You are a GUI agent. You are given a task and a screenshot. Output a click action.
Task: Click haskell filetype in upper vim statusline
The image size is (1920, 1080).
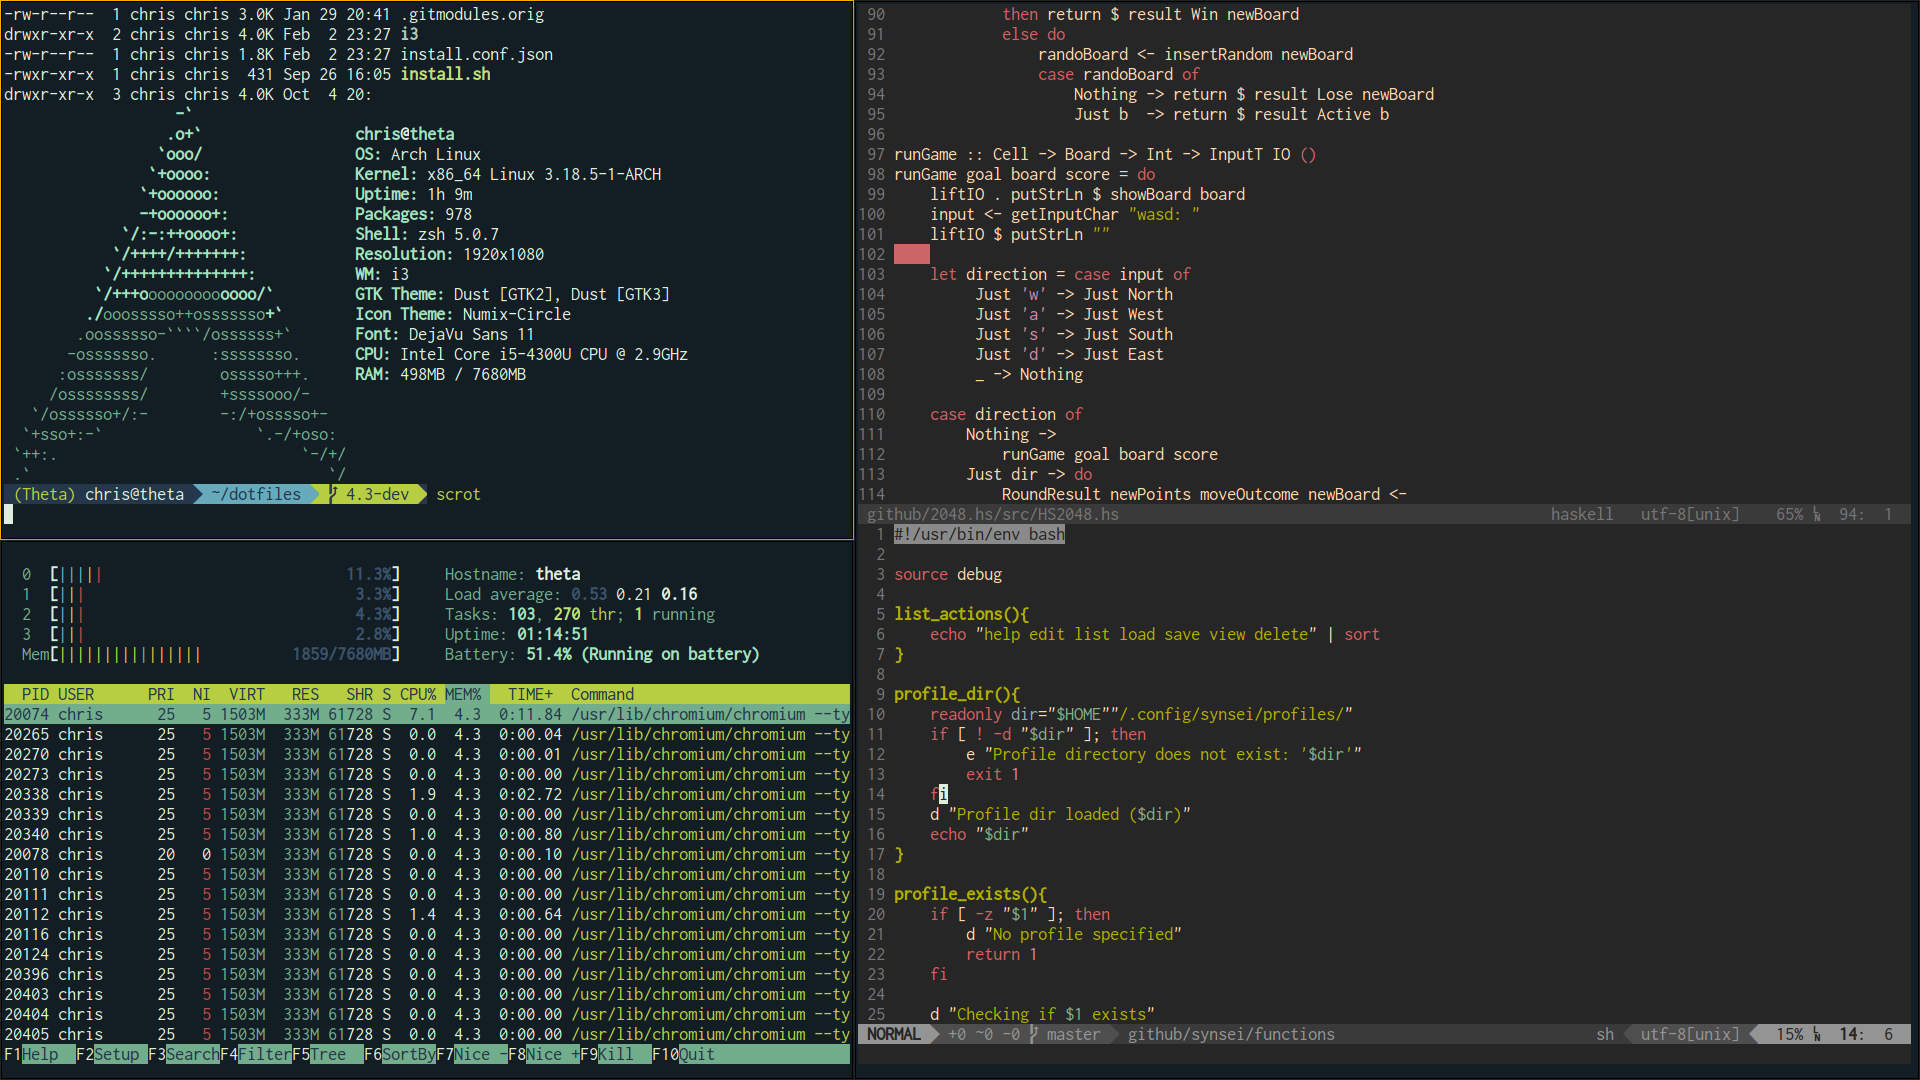coord(1582,514)
